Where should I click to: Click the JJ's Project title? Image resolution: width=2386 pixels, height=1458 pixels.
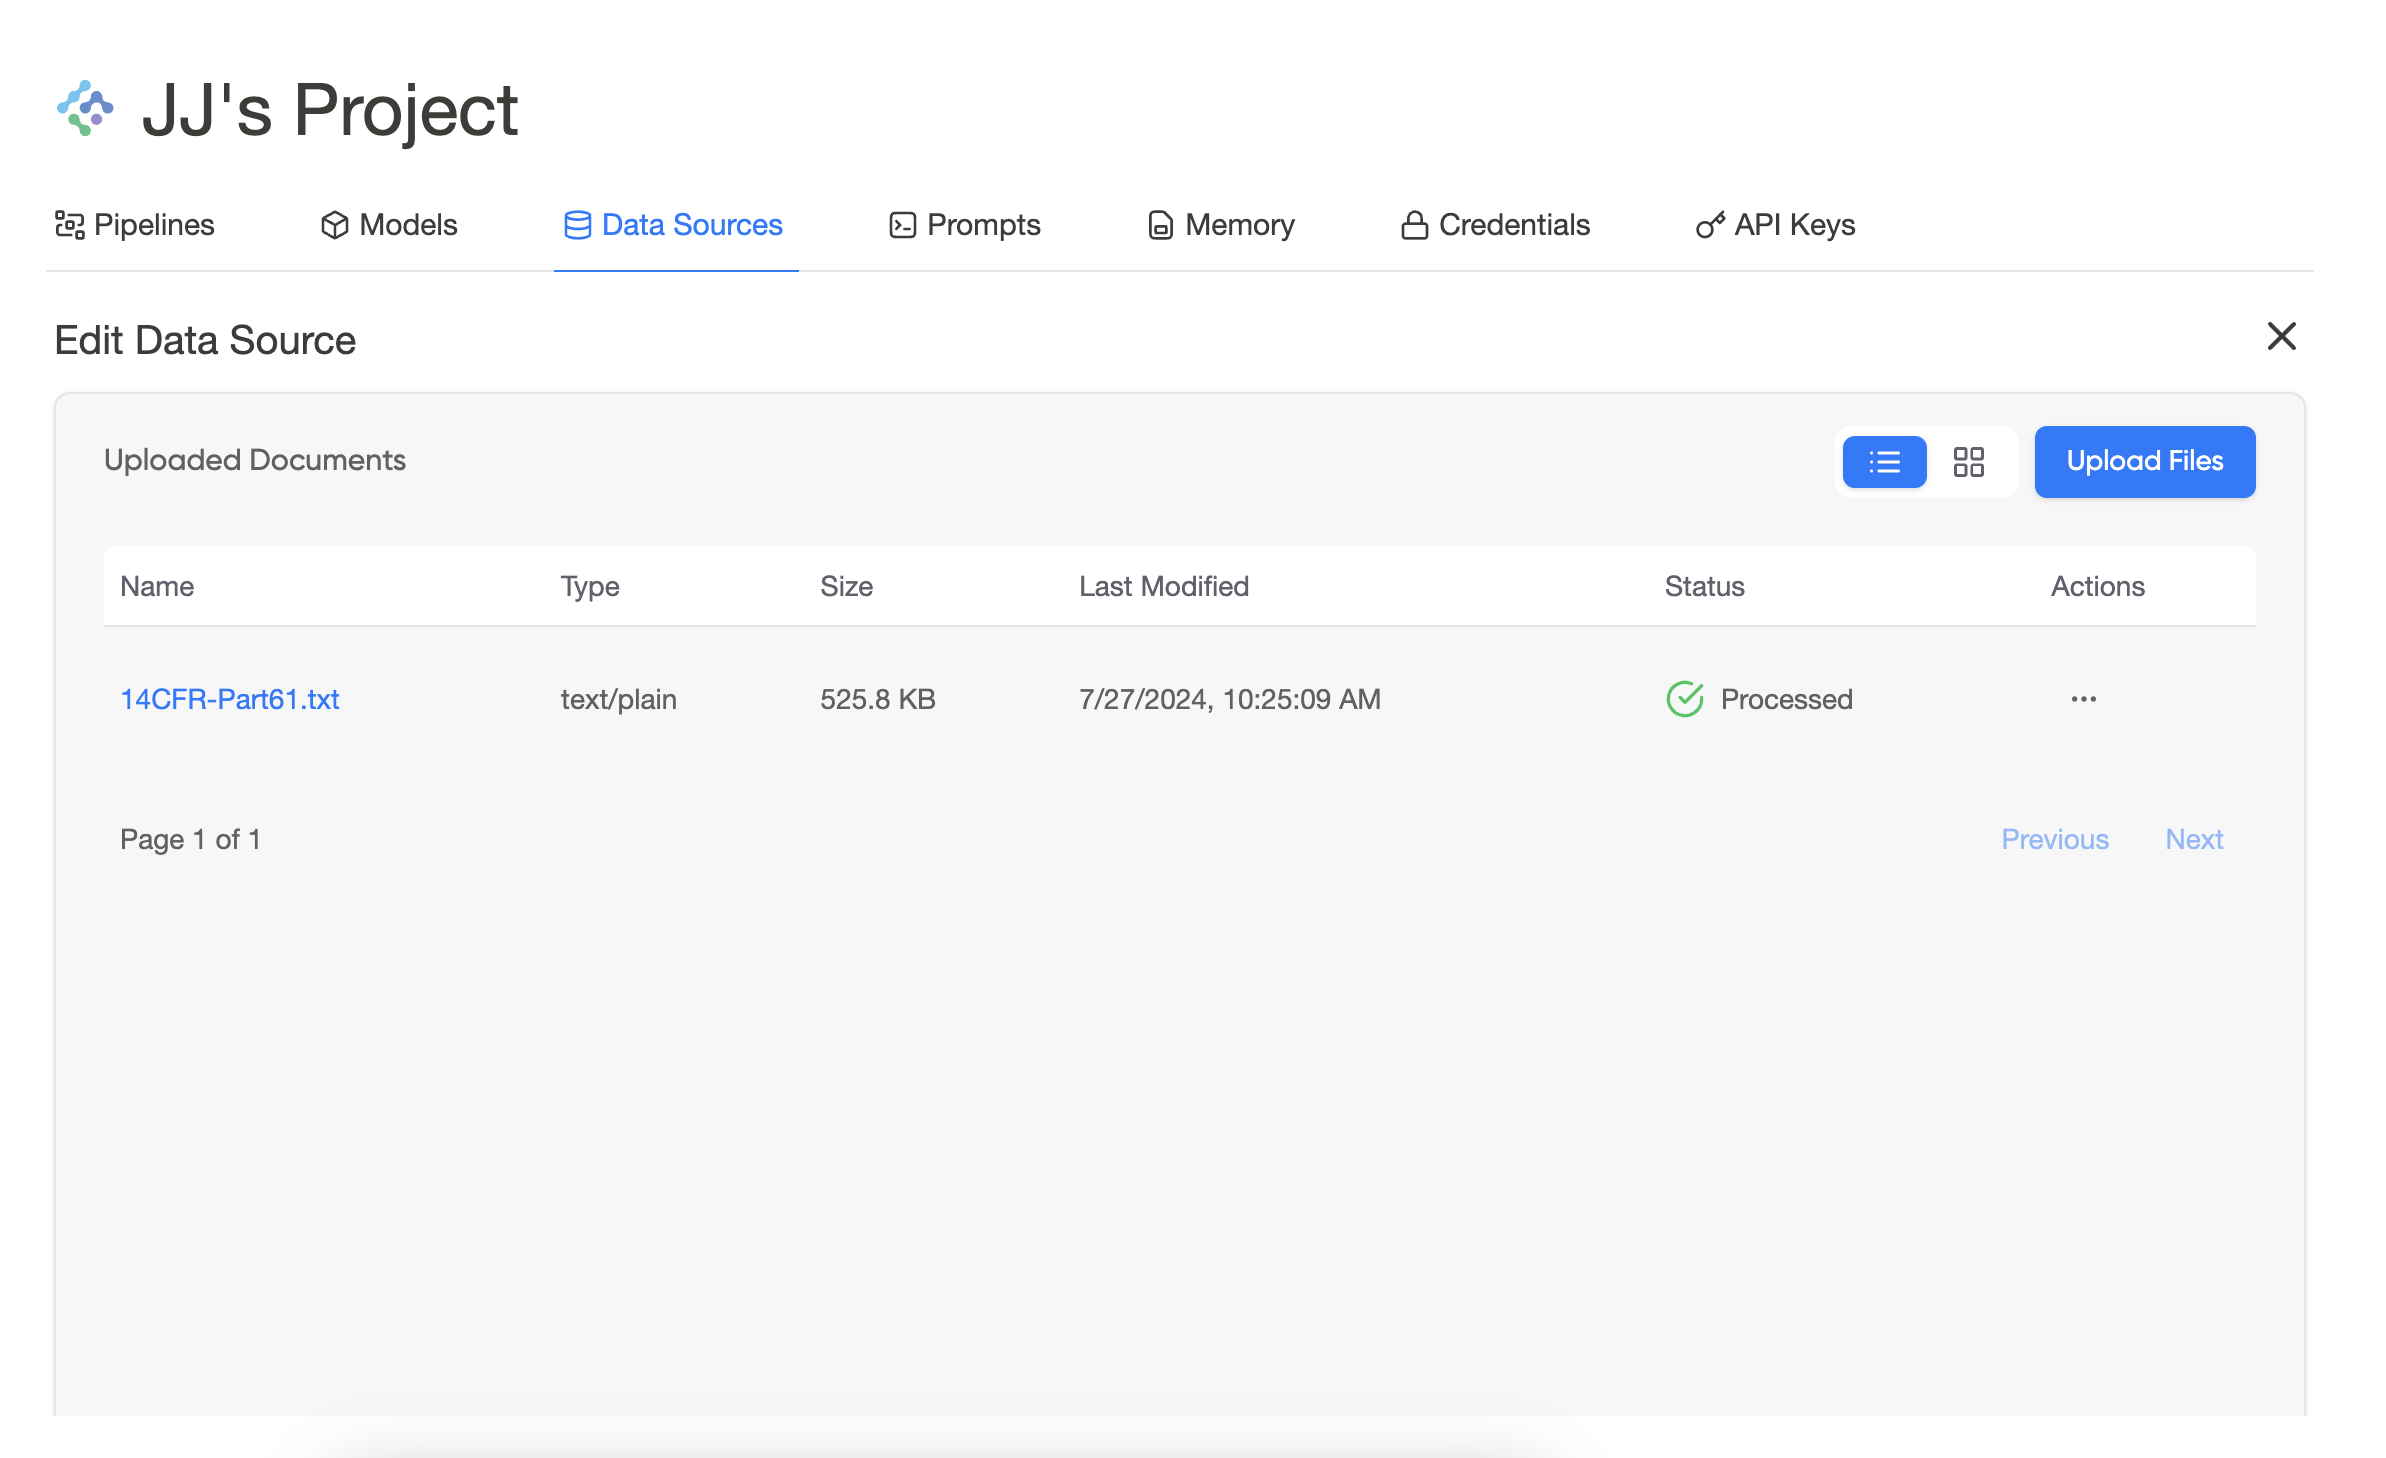pyautogui.click(x=330, y=110)
